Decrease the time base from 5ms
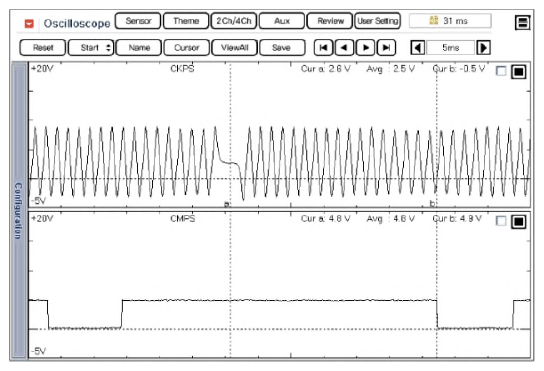Screen dimensions: 544x371 418,48
